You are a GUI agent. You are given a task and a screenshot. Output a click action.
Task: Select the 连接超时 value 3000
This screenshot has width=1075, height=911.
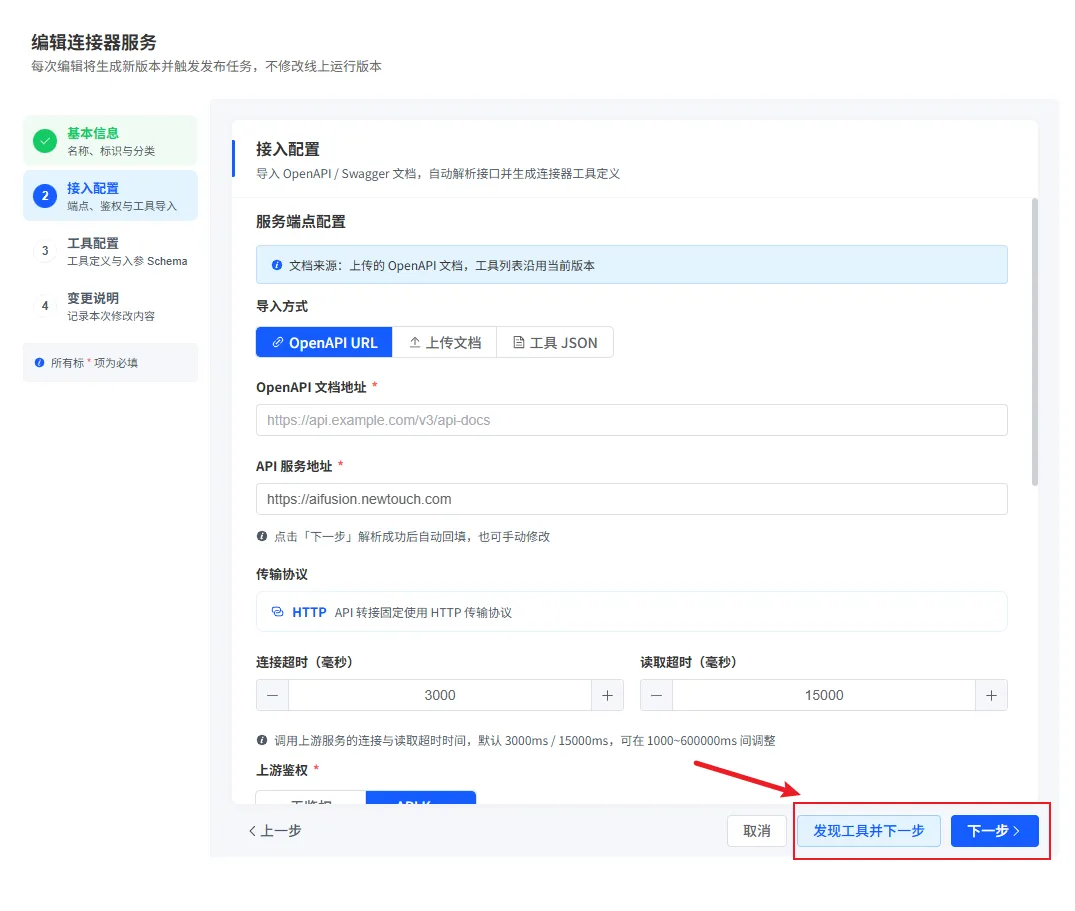(x=440, y=695)
